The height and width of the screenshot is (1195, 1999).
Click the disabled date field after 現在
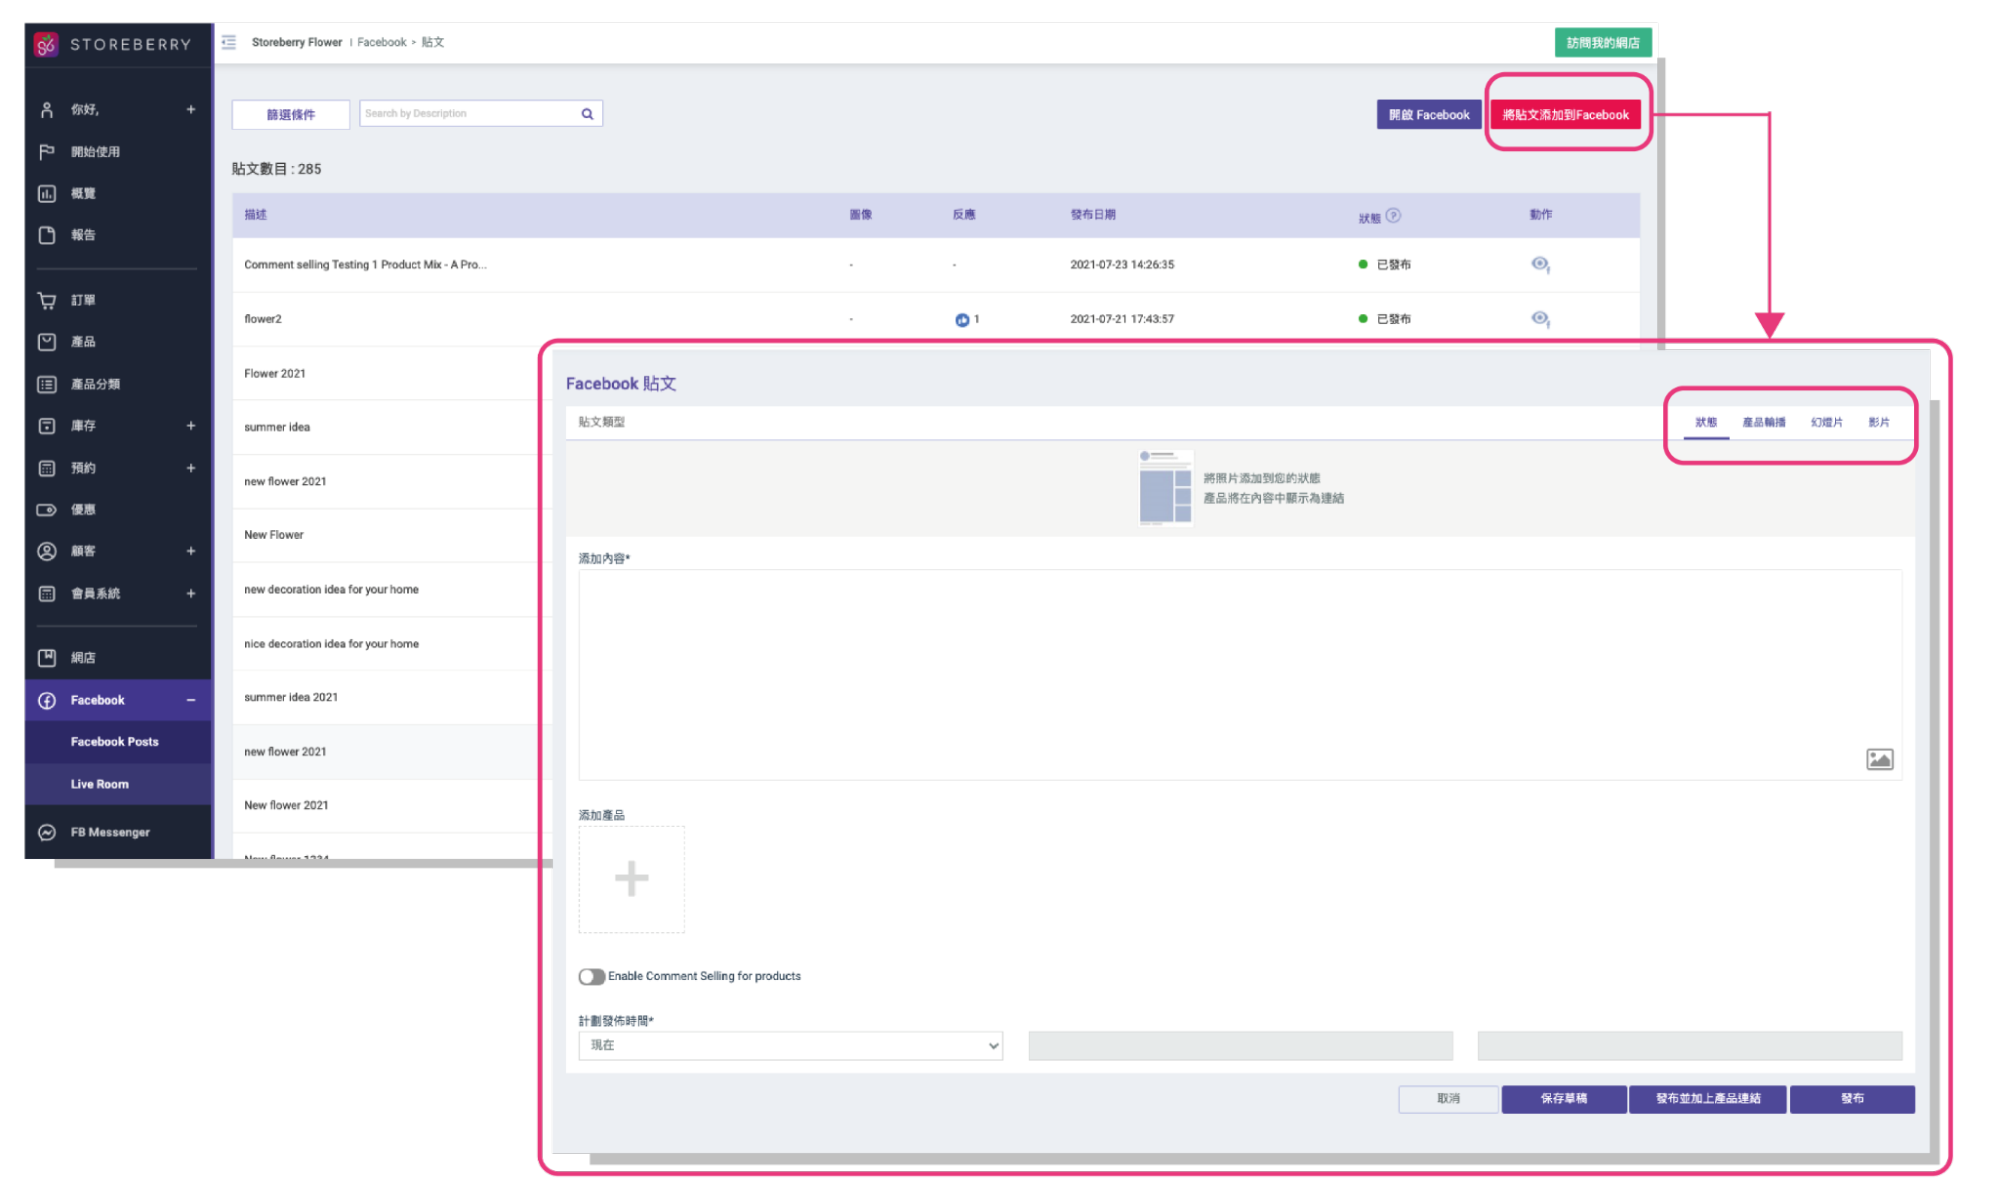1240,1046
